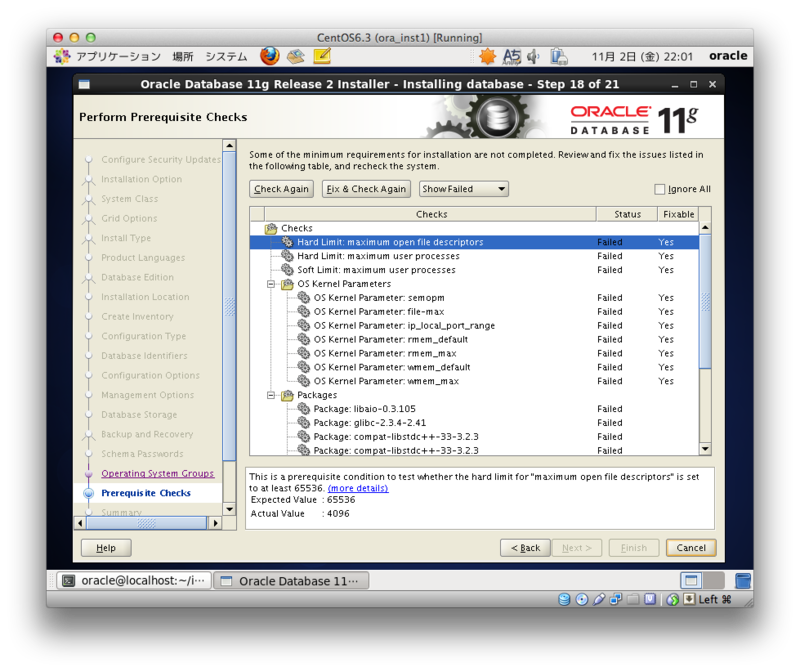This screenshot has height=672, width=800.
Task: Open the oracle user menu
Action: [728, 56]
